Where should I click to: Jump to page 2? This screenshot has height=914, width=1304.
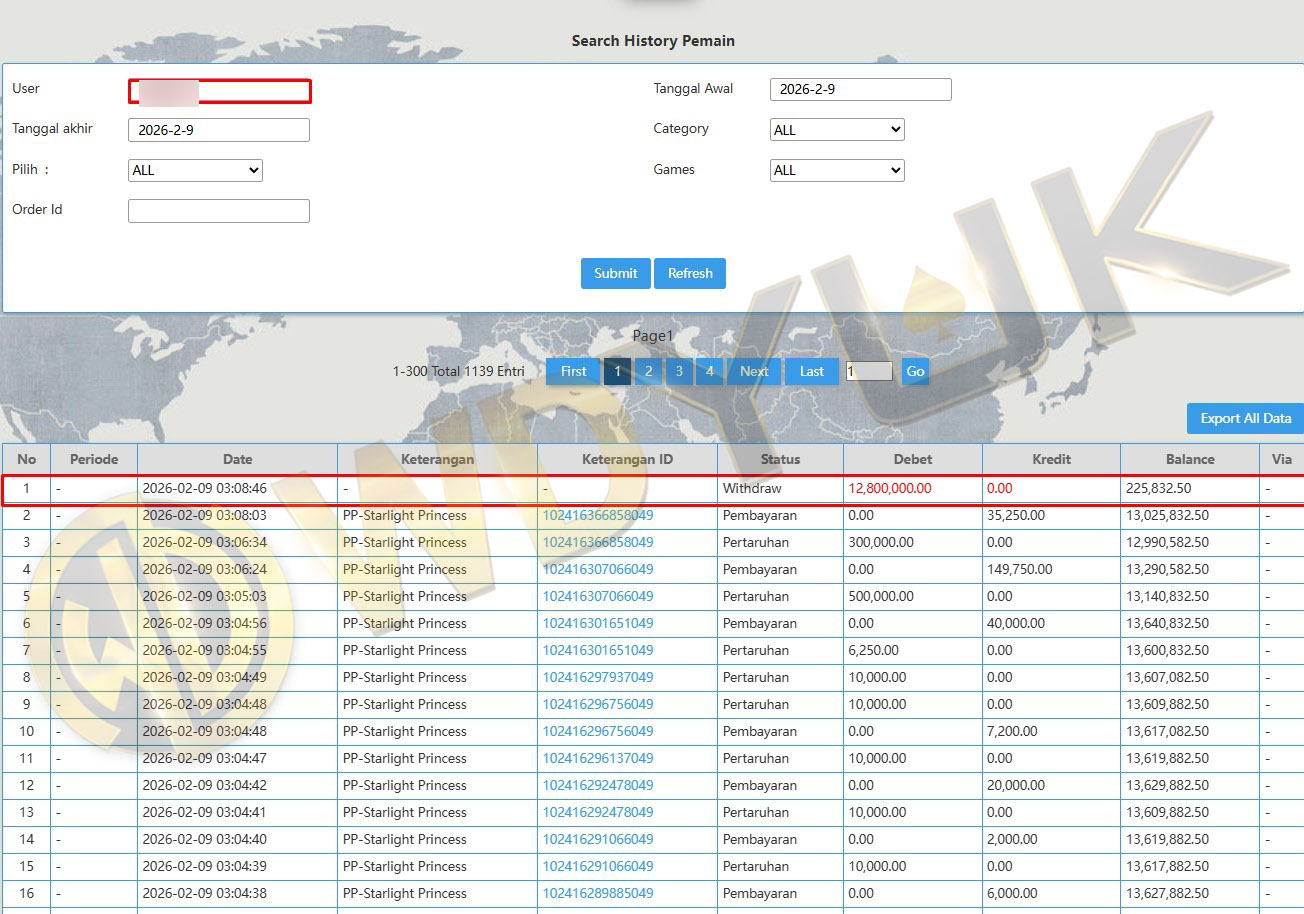click(648, 371)
